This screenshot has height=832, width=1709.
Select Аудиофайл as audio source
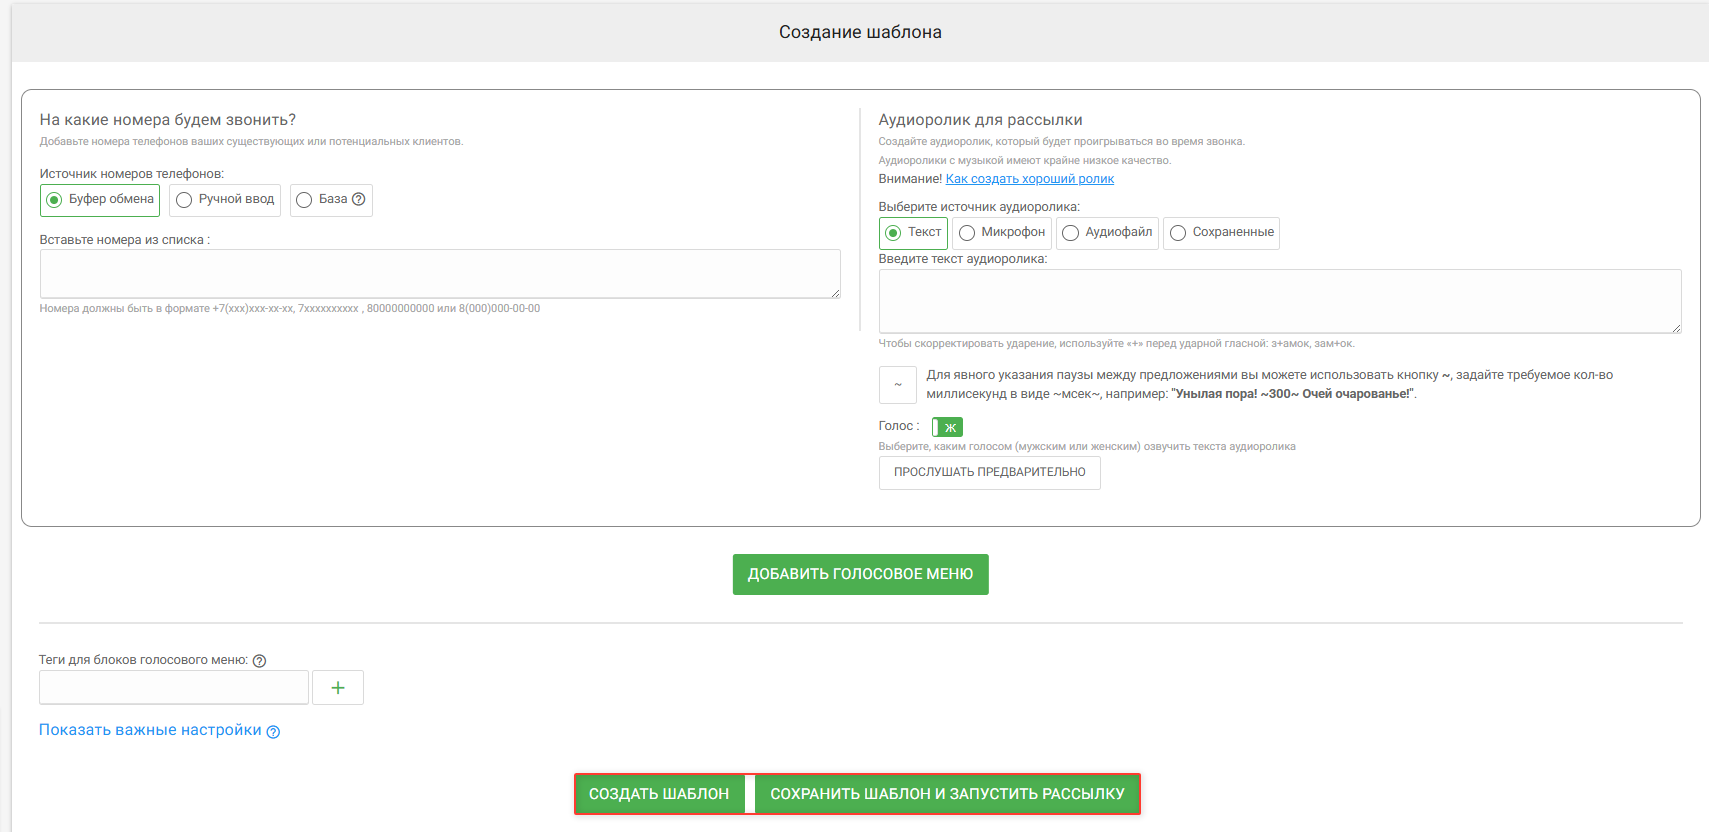coord(1107,233)
